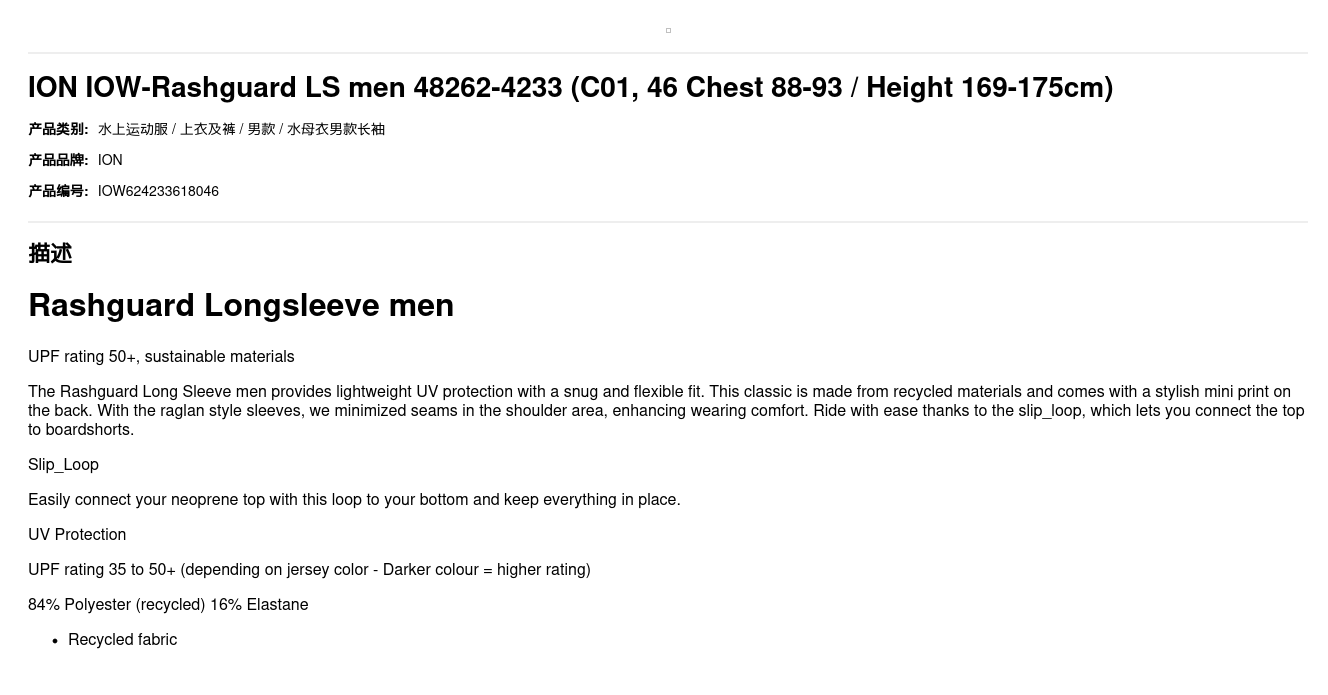Viewport: 1328px width, 695px height.
Task: Click the Slip_Loop feature title
Action: (63, 465)
